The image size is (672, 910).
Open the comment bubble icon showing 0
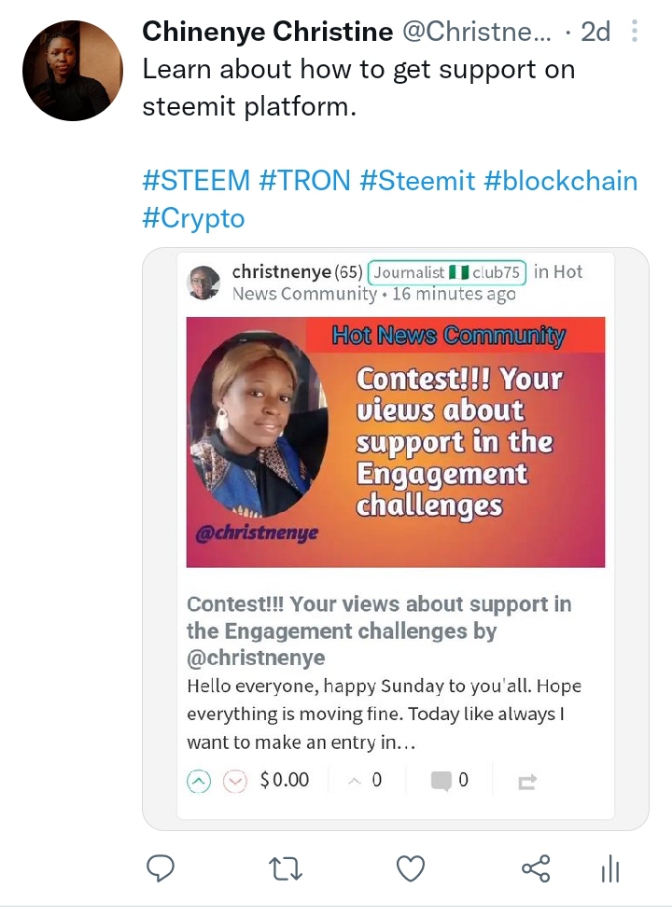pyautogui.click(x=441, y=781)
